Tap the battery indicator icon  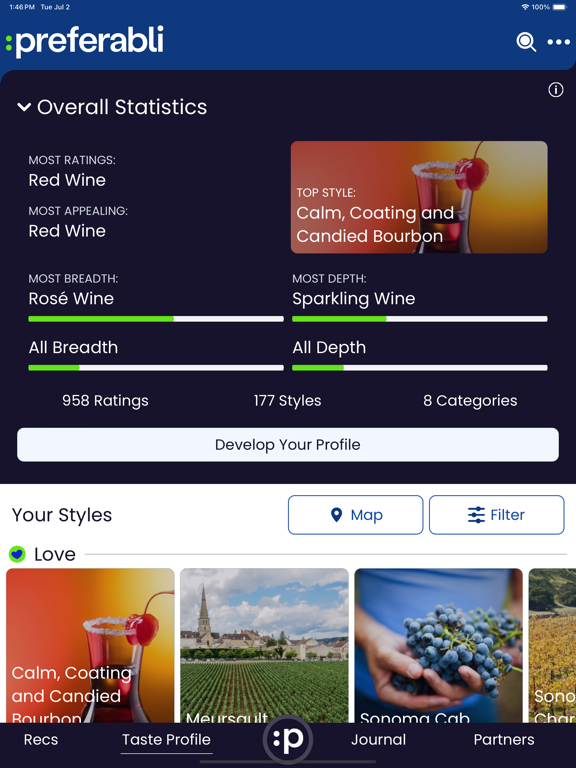point(559,7)
